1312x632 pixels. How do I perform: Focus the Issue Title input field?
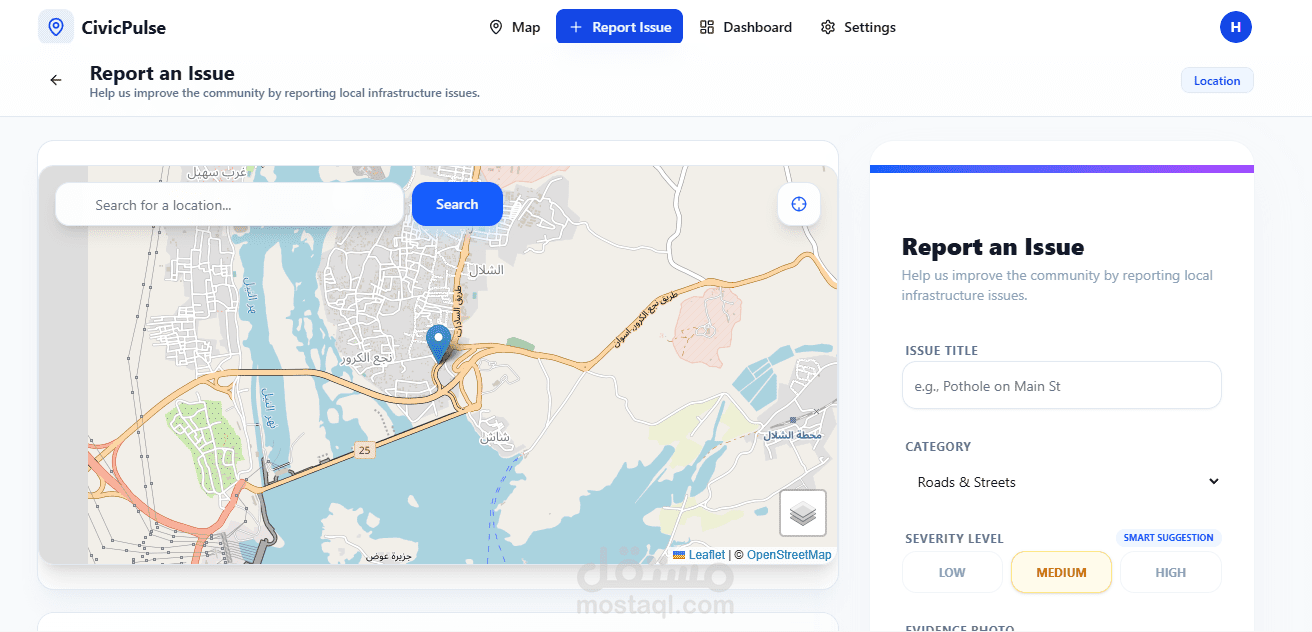click(1062, 386)
